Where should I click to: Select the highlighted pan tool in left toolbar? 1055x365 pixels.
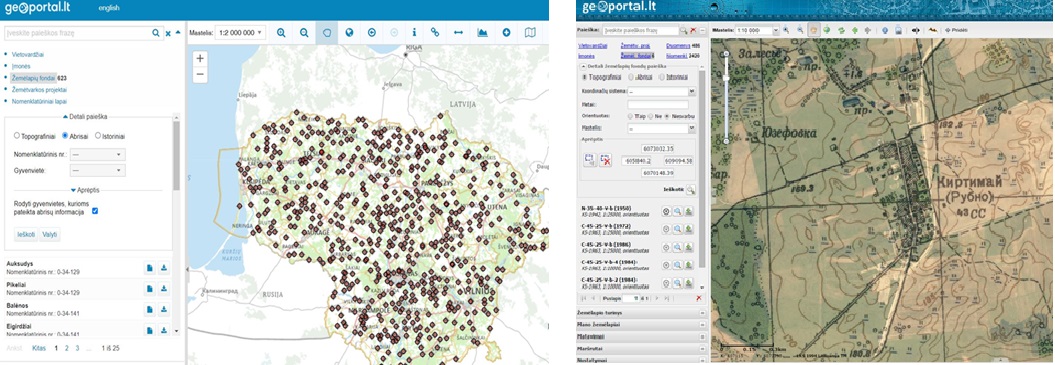[x=327, y=32]
